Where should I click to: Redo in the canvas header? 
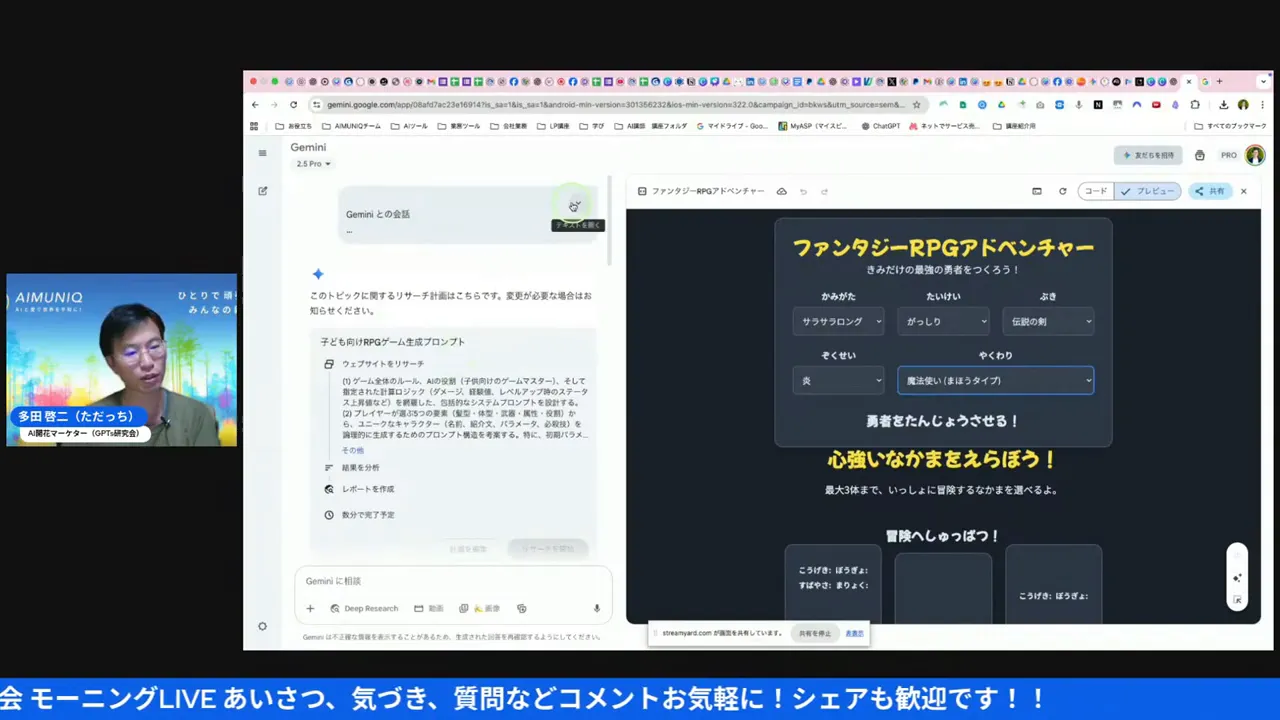(x=824, y=191)
